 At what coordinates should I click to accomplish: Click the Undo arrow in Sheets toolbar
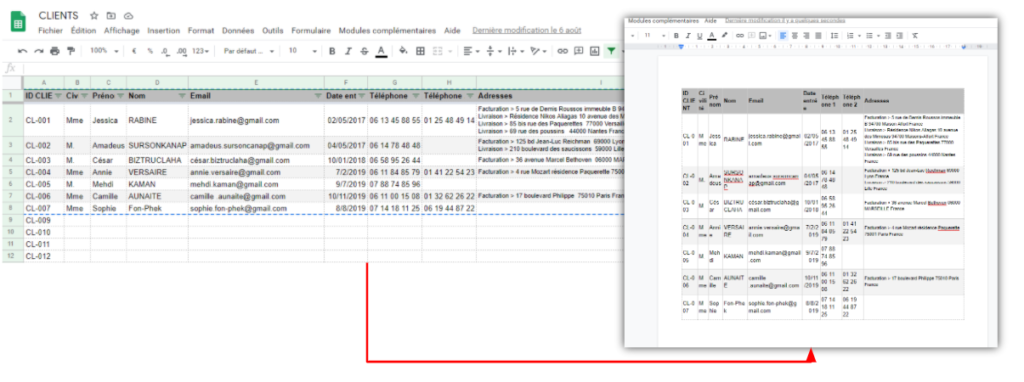pos(23,51)
